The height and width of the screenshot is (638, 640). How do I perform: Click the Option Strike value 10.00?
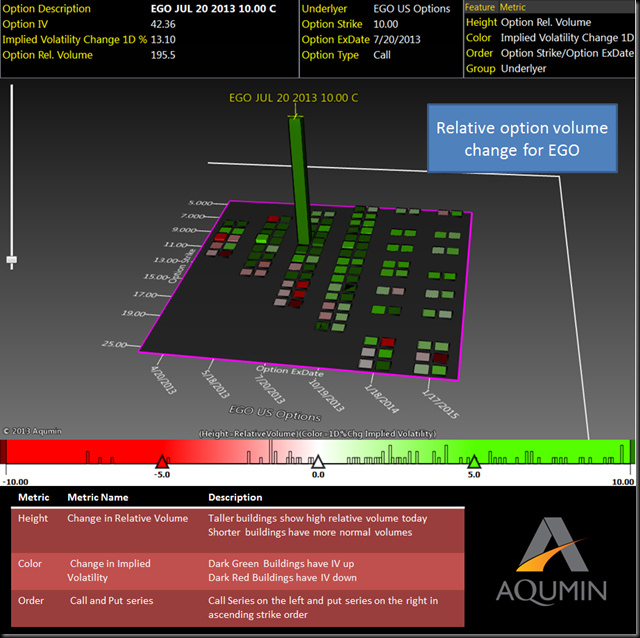coord(385,24)
